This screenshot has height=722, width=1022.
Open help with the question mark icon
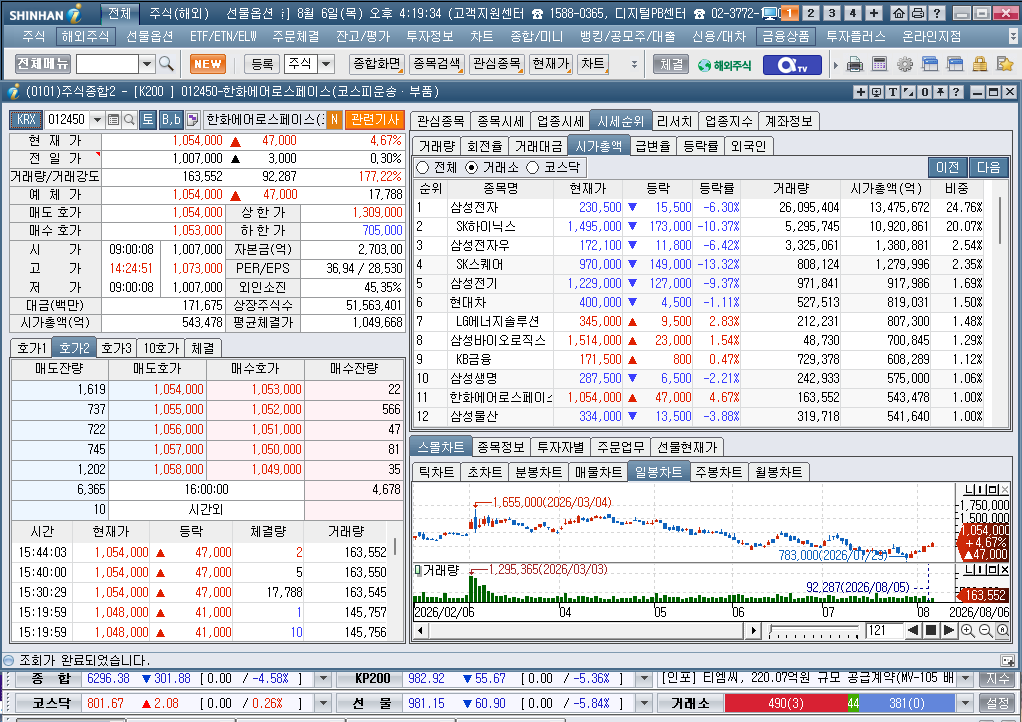937,13
